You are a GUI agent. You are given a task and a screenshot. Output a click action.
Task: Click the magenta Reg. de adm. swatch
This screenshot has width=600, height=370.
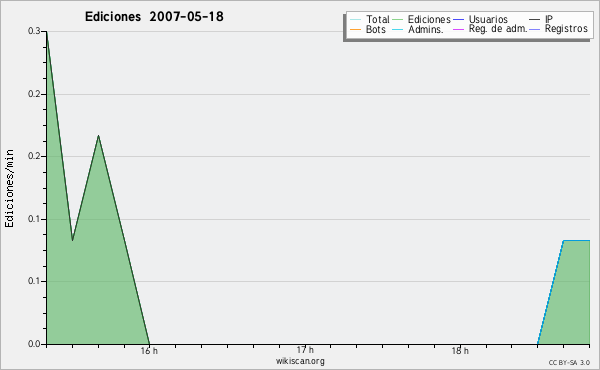[458, 29]
